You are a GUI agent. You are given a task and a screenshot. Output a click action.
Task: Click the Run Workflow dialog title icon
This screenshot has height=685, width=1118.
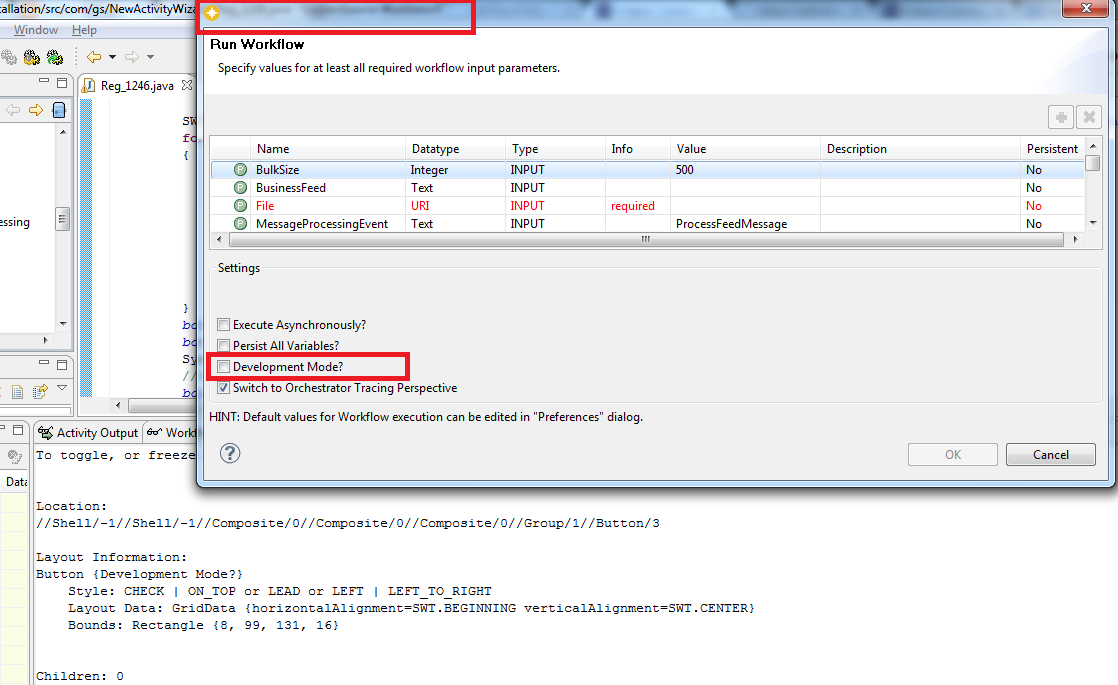[x=212, y=13]
